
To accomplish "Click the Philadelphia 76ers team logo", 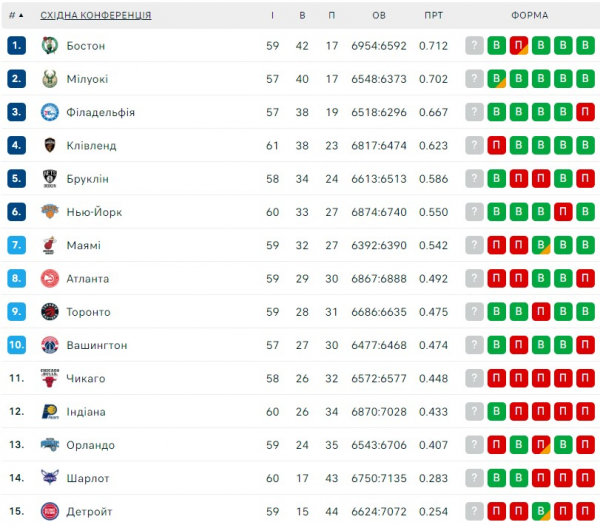I will (50, 112).
